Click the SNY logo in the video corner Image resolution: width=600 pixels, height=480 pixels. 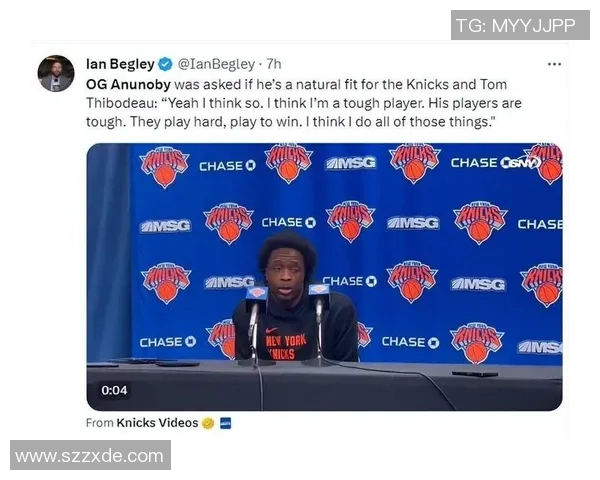(x=521, y=163)
